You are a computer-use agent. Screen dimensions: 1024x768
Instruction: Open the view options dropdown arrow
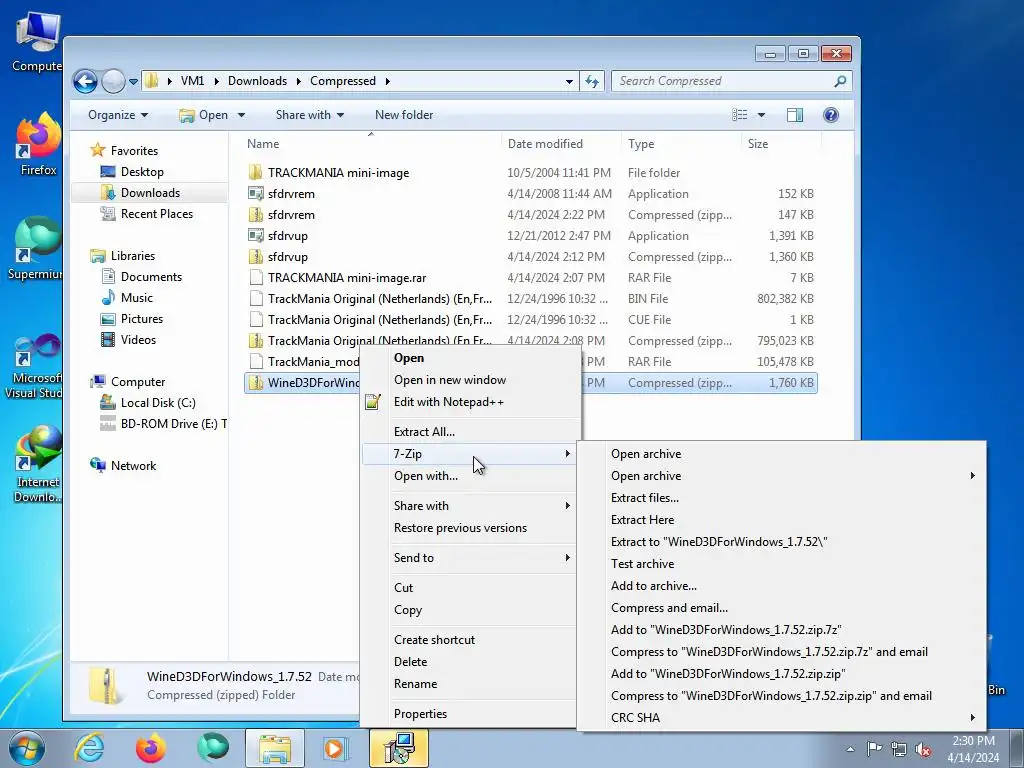coord(761,115)
